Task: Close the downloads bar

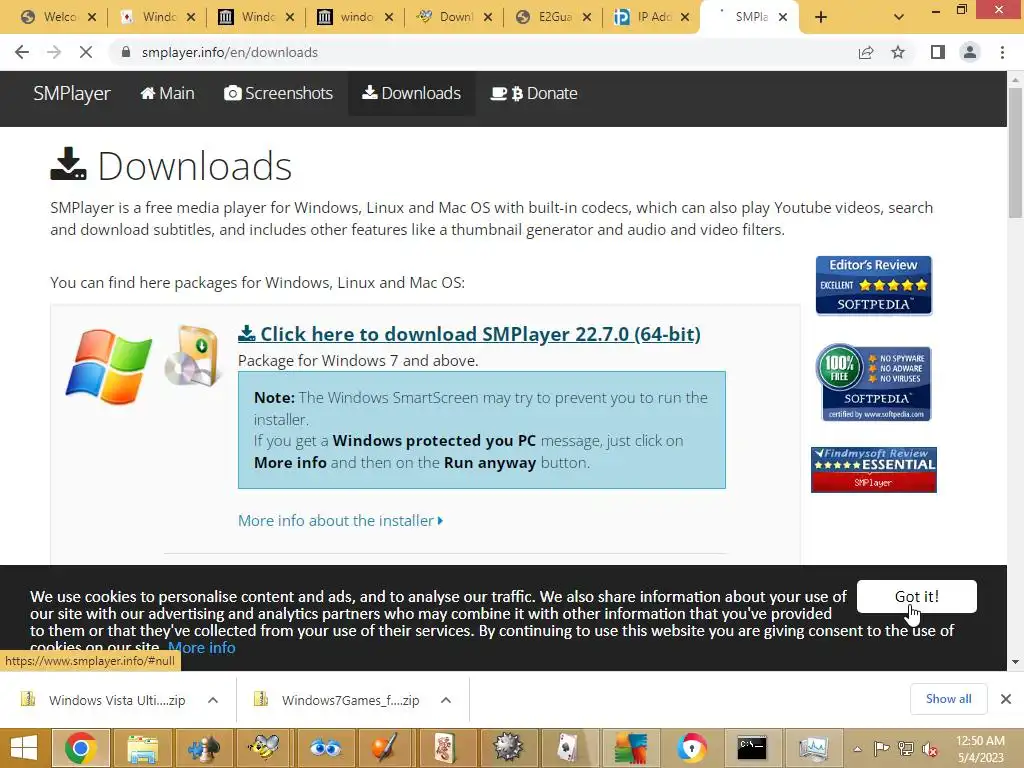Action: pyautogui.click(x=1006, y=699)
